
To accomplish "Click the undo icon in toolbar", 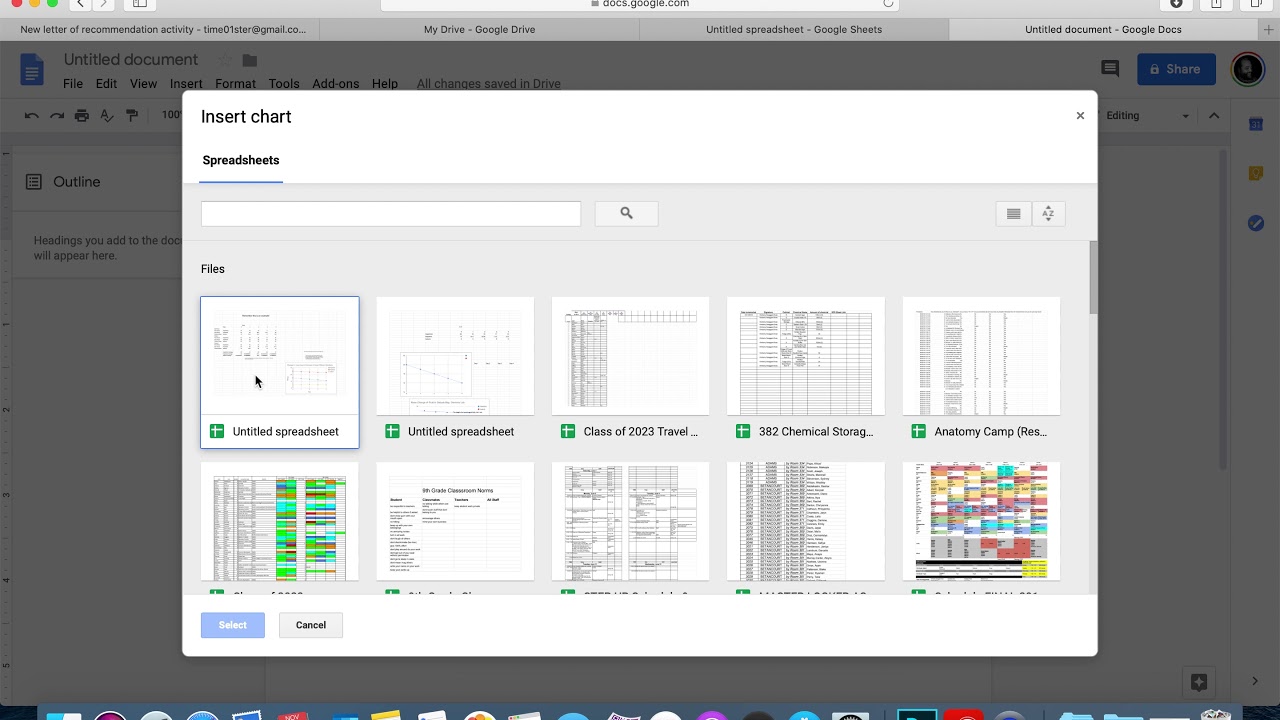I will [x=31, y=115].
